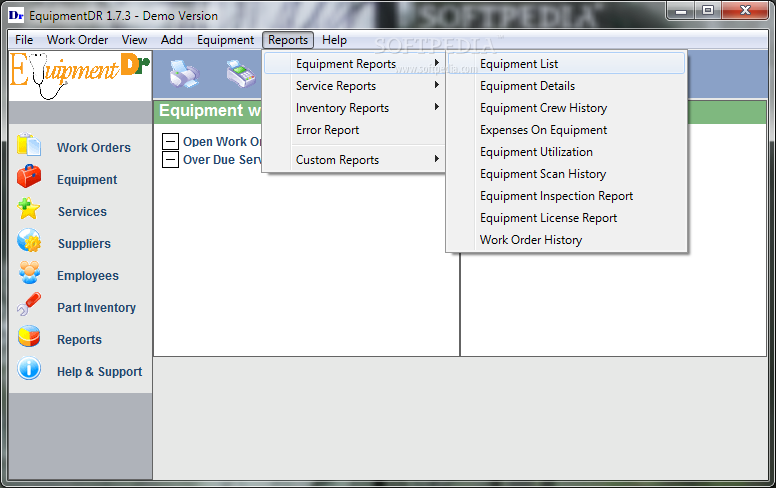Image resolution: width=776 pixels, height=488 pixels.
Task: Click the Work Orders folder icon
Action: (29, 145)
